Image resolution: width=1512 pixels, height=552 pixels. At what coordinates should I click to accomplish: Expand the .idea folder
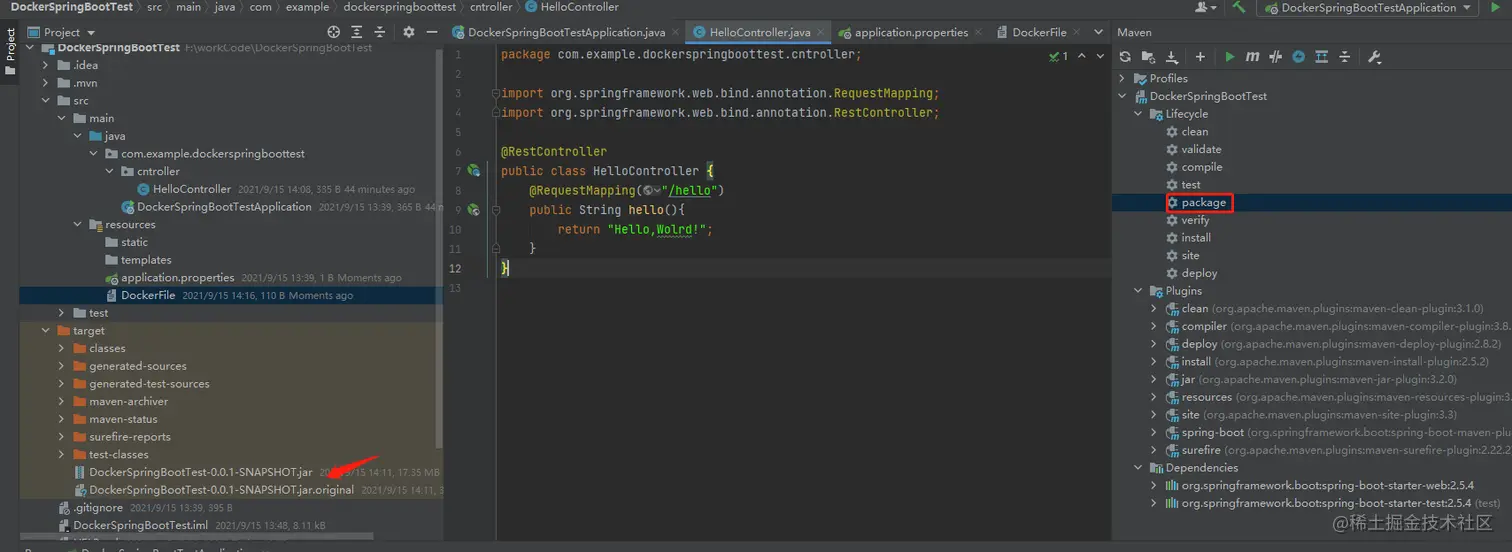46,65
